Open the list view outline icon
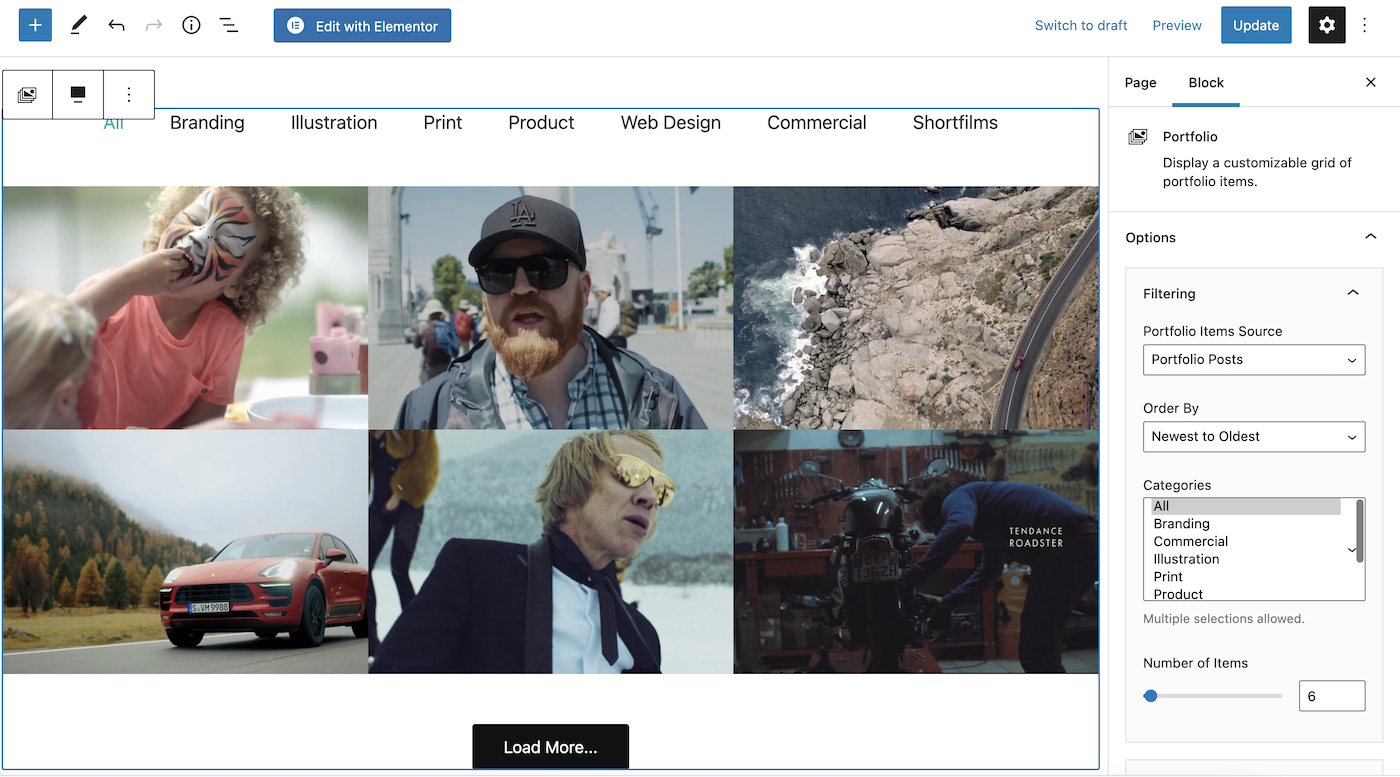Screen dimensions: 1400x777 [x=229, y=25]
